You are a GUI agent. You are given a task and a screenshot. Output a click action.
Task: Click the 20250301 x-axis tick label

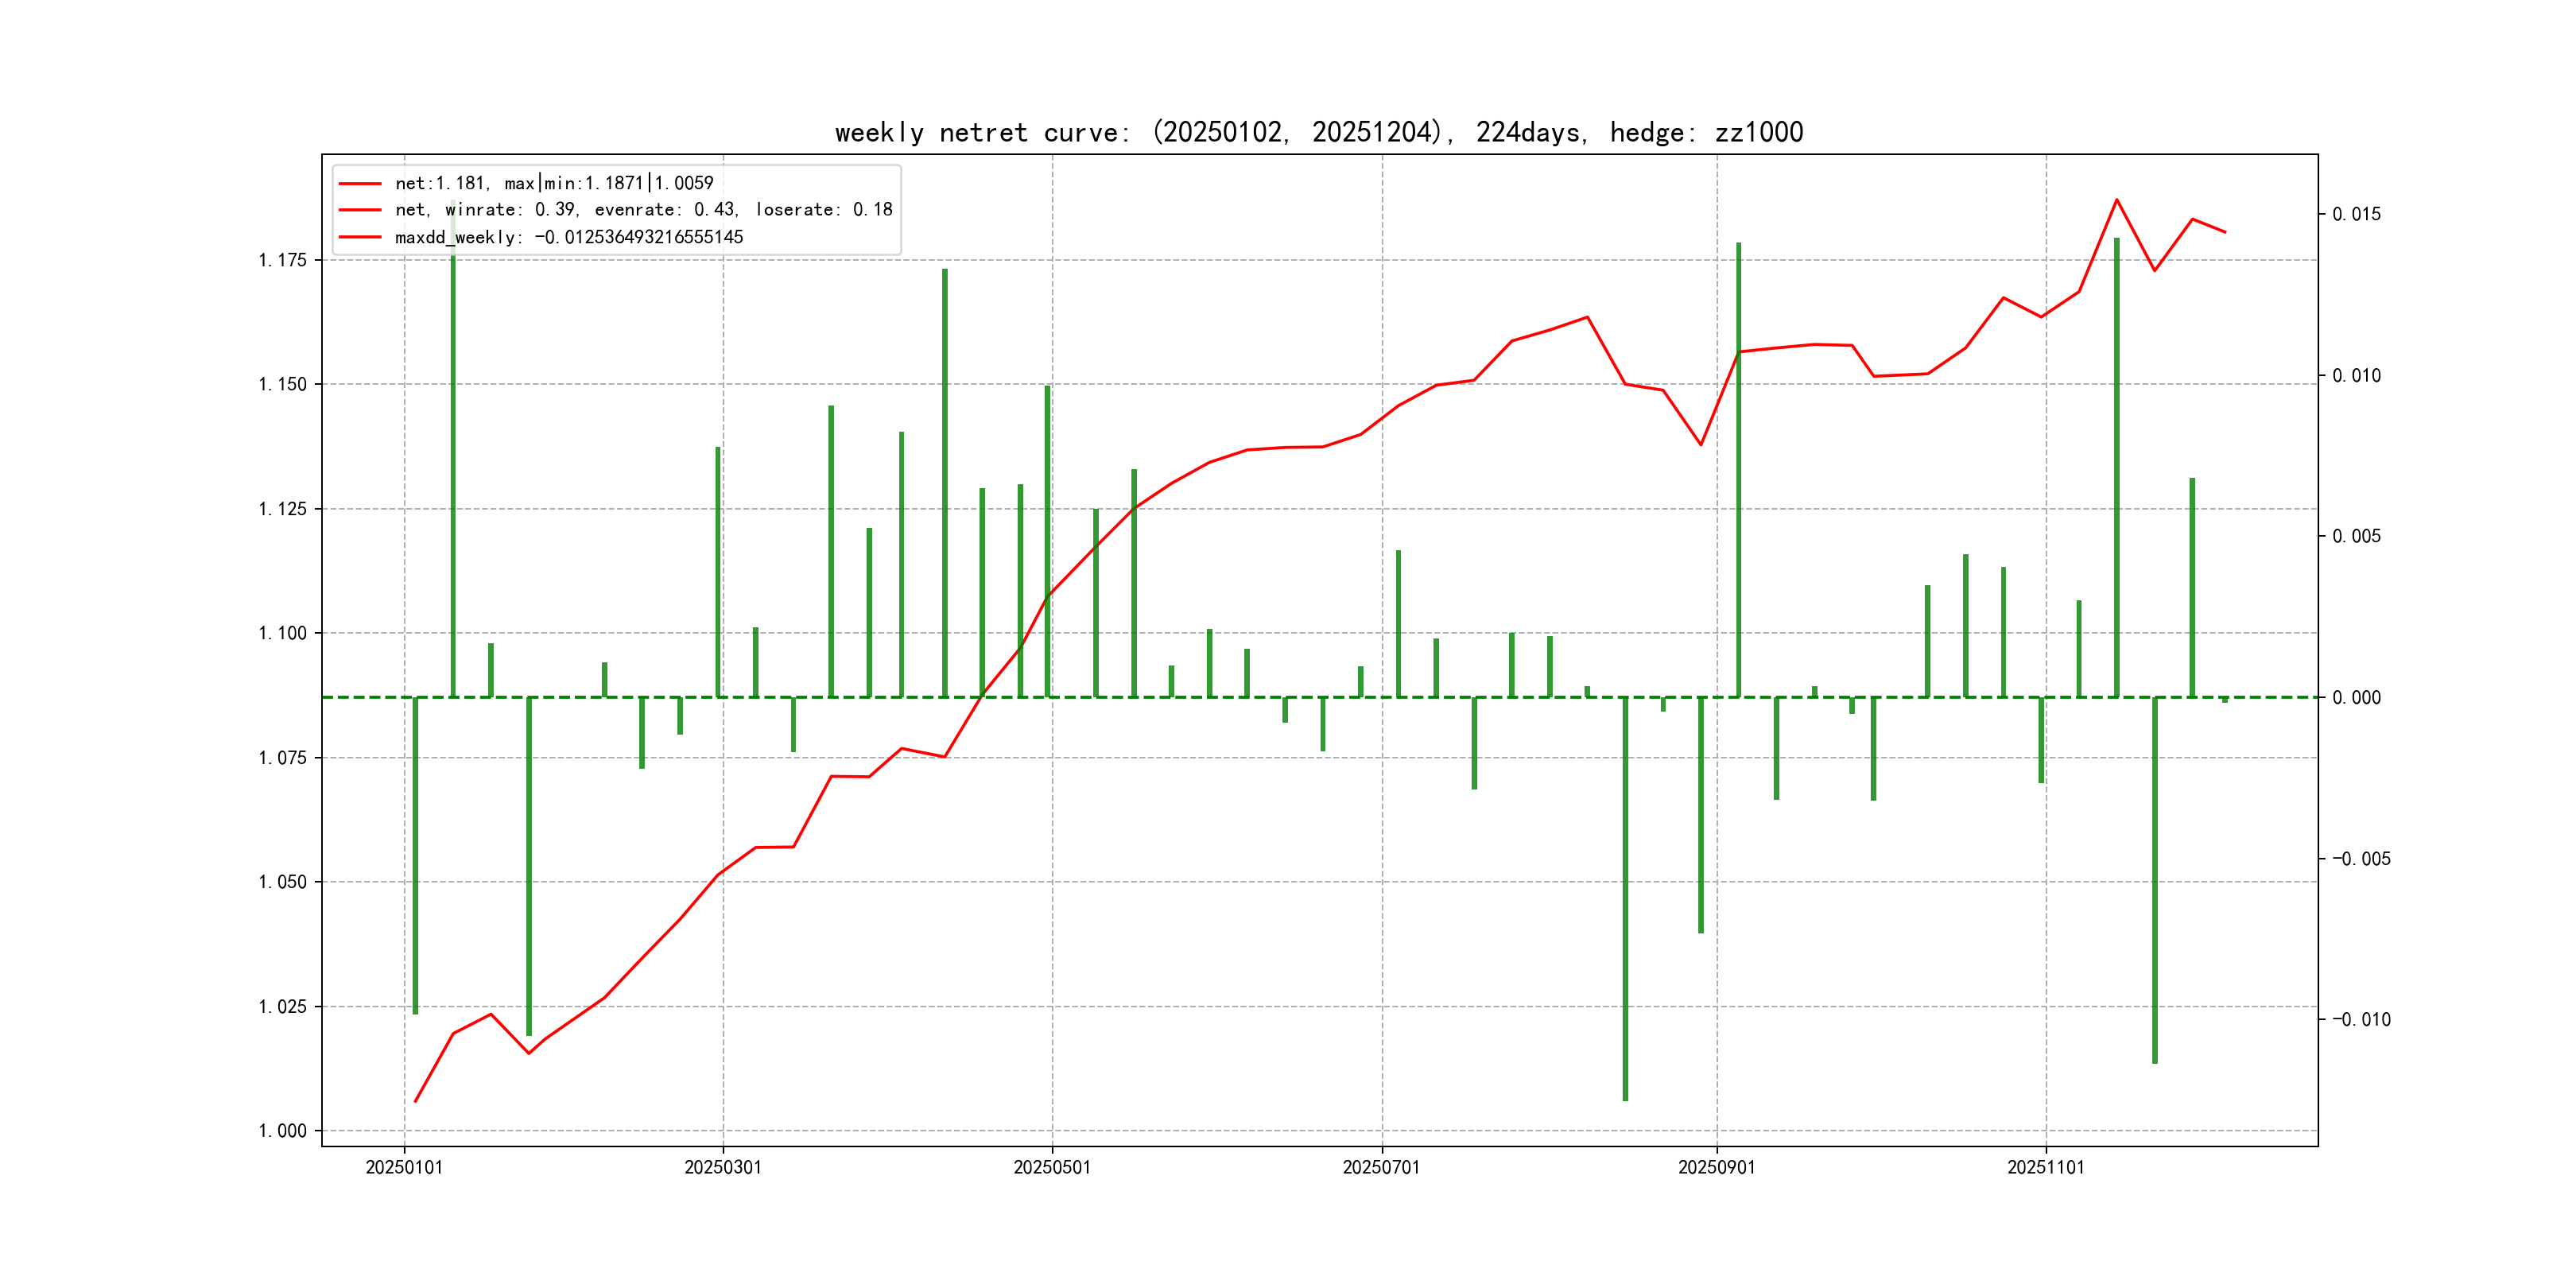point(722,1167)
